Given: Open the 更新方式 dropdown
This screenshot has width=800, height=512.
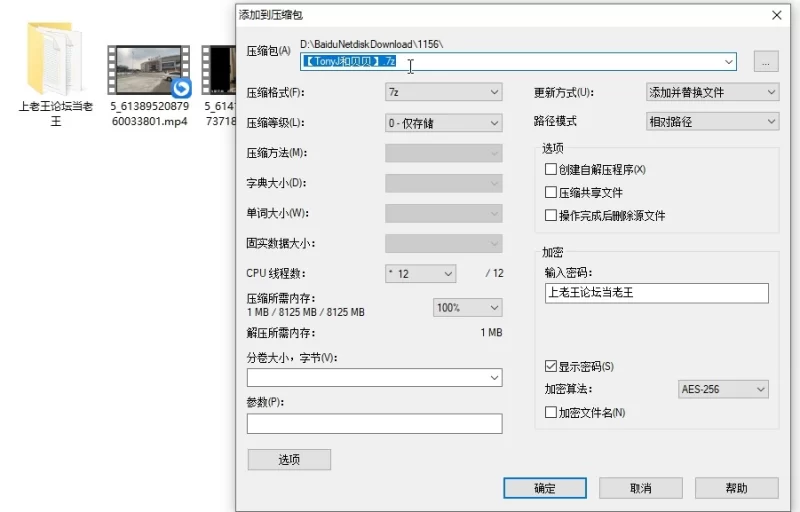Looking at the screenshot, I should point(712,92).
